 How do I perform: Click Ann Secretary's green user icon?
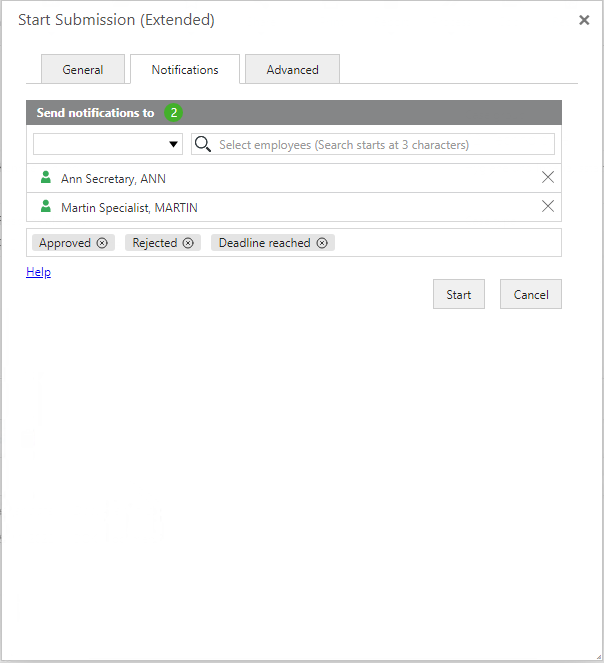pos(45,178)
